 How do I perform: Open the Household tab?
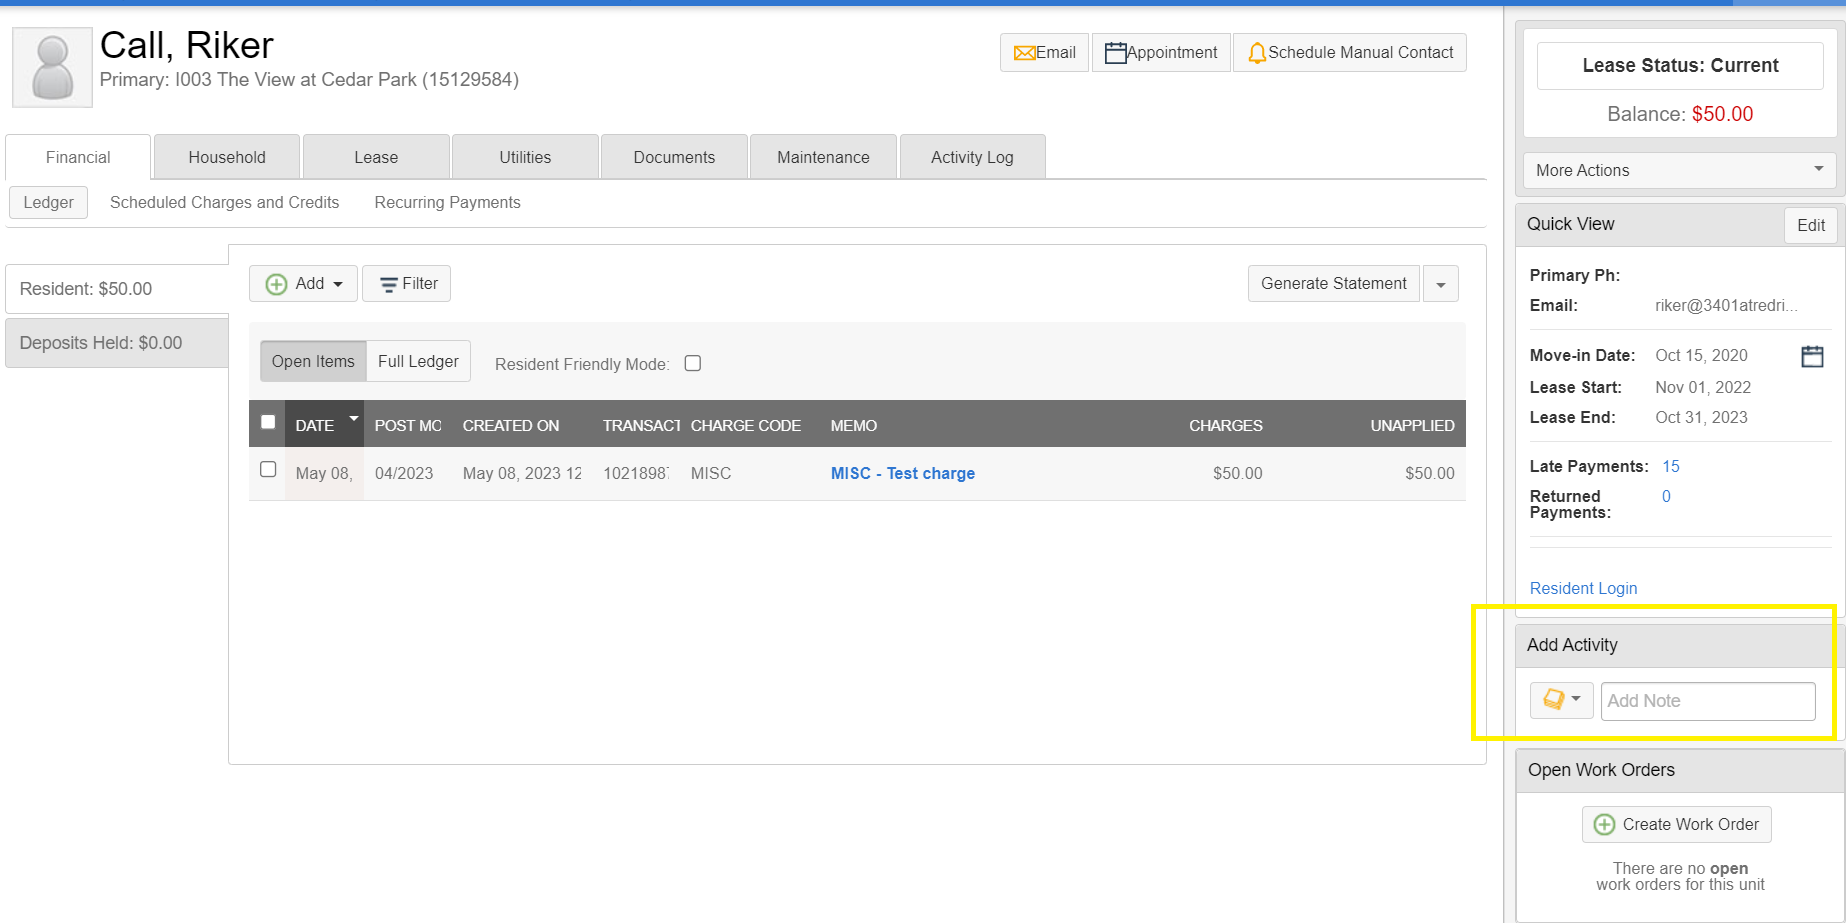coord(227,157)
